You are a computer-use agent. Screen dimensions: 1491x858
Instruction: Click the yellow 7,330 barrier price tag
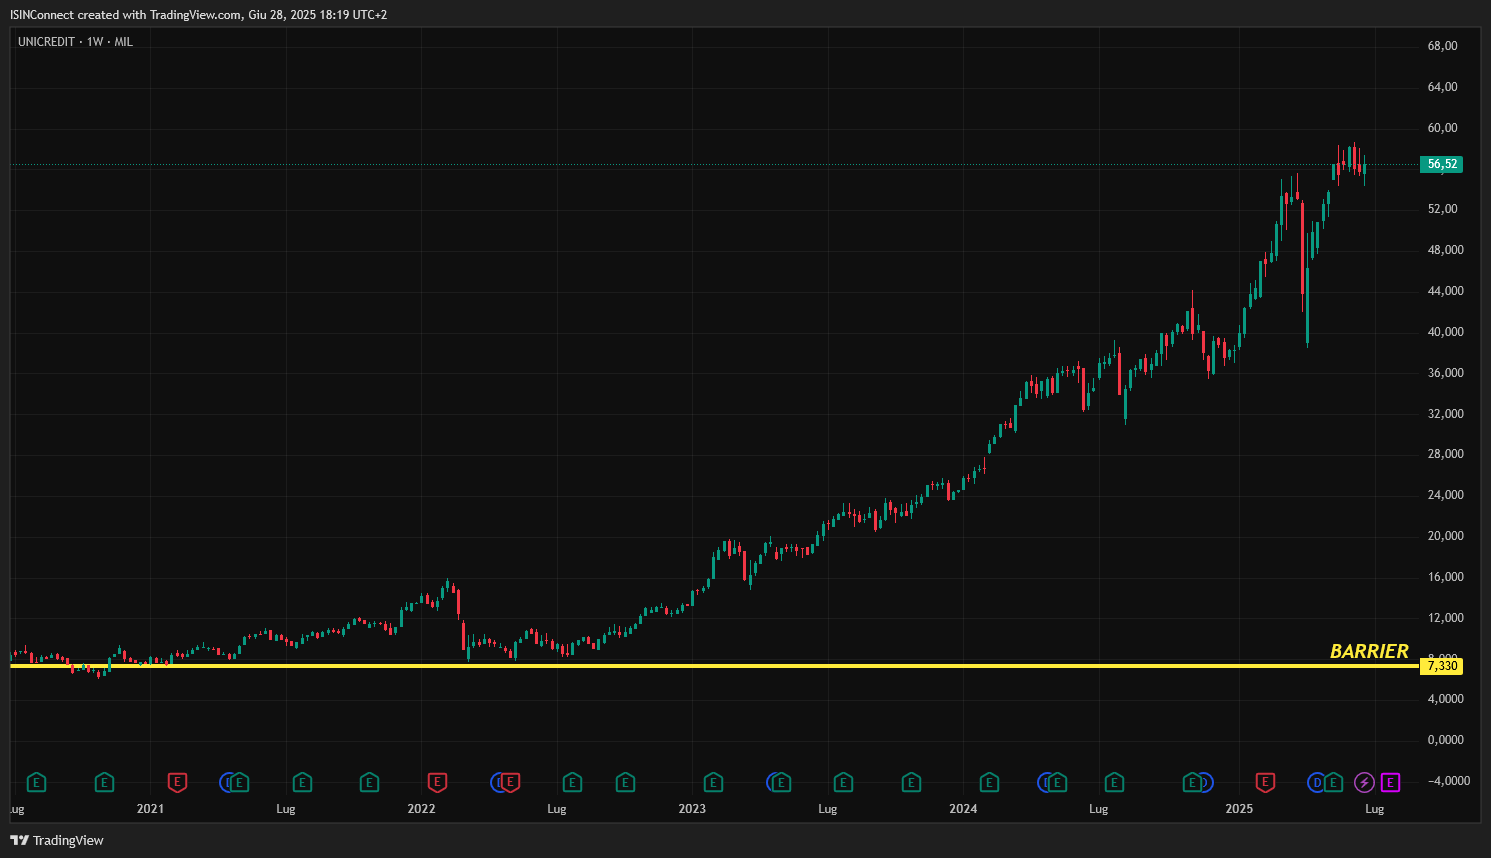pyautogui.click(x=1441, y=666)
